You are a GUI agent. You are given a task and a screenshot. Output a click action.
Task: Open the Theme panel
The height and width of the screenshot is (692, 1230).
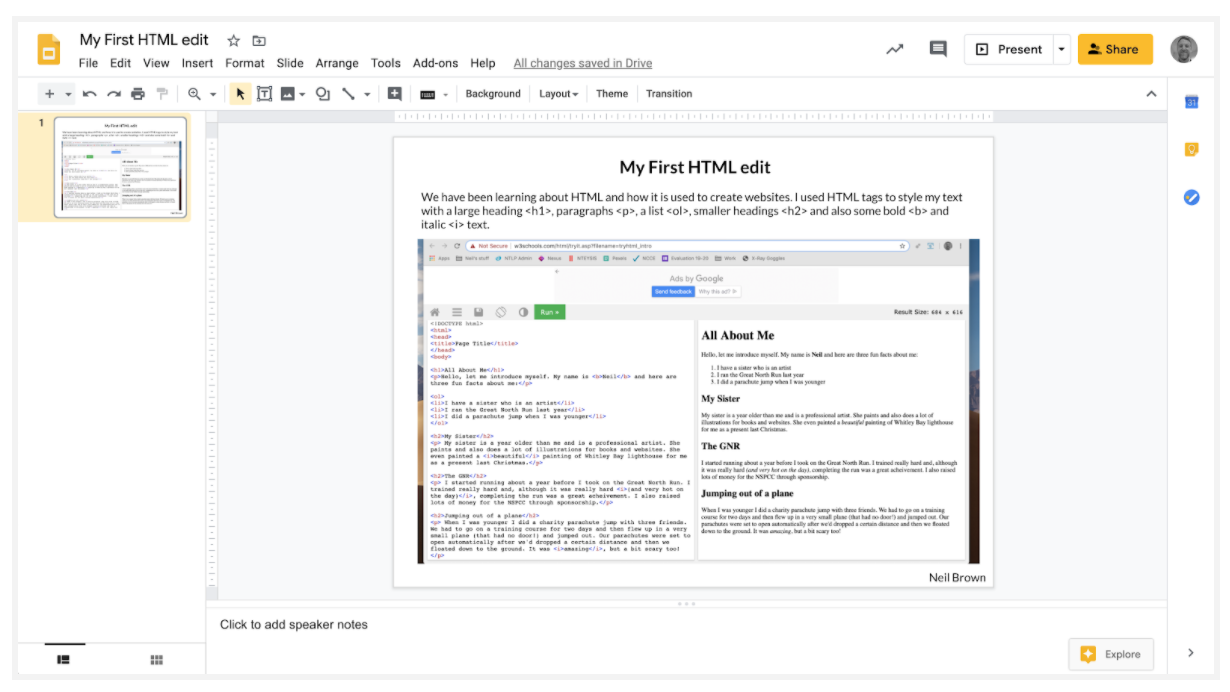pos(612,94)
